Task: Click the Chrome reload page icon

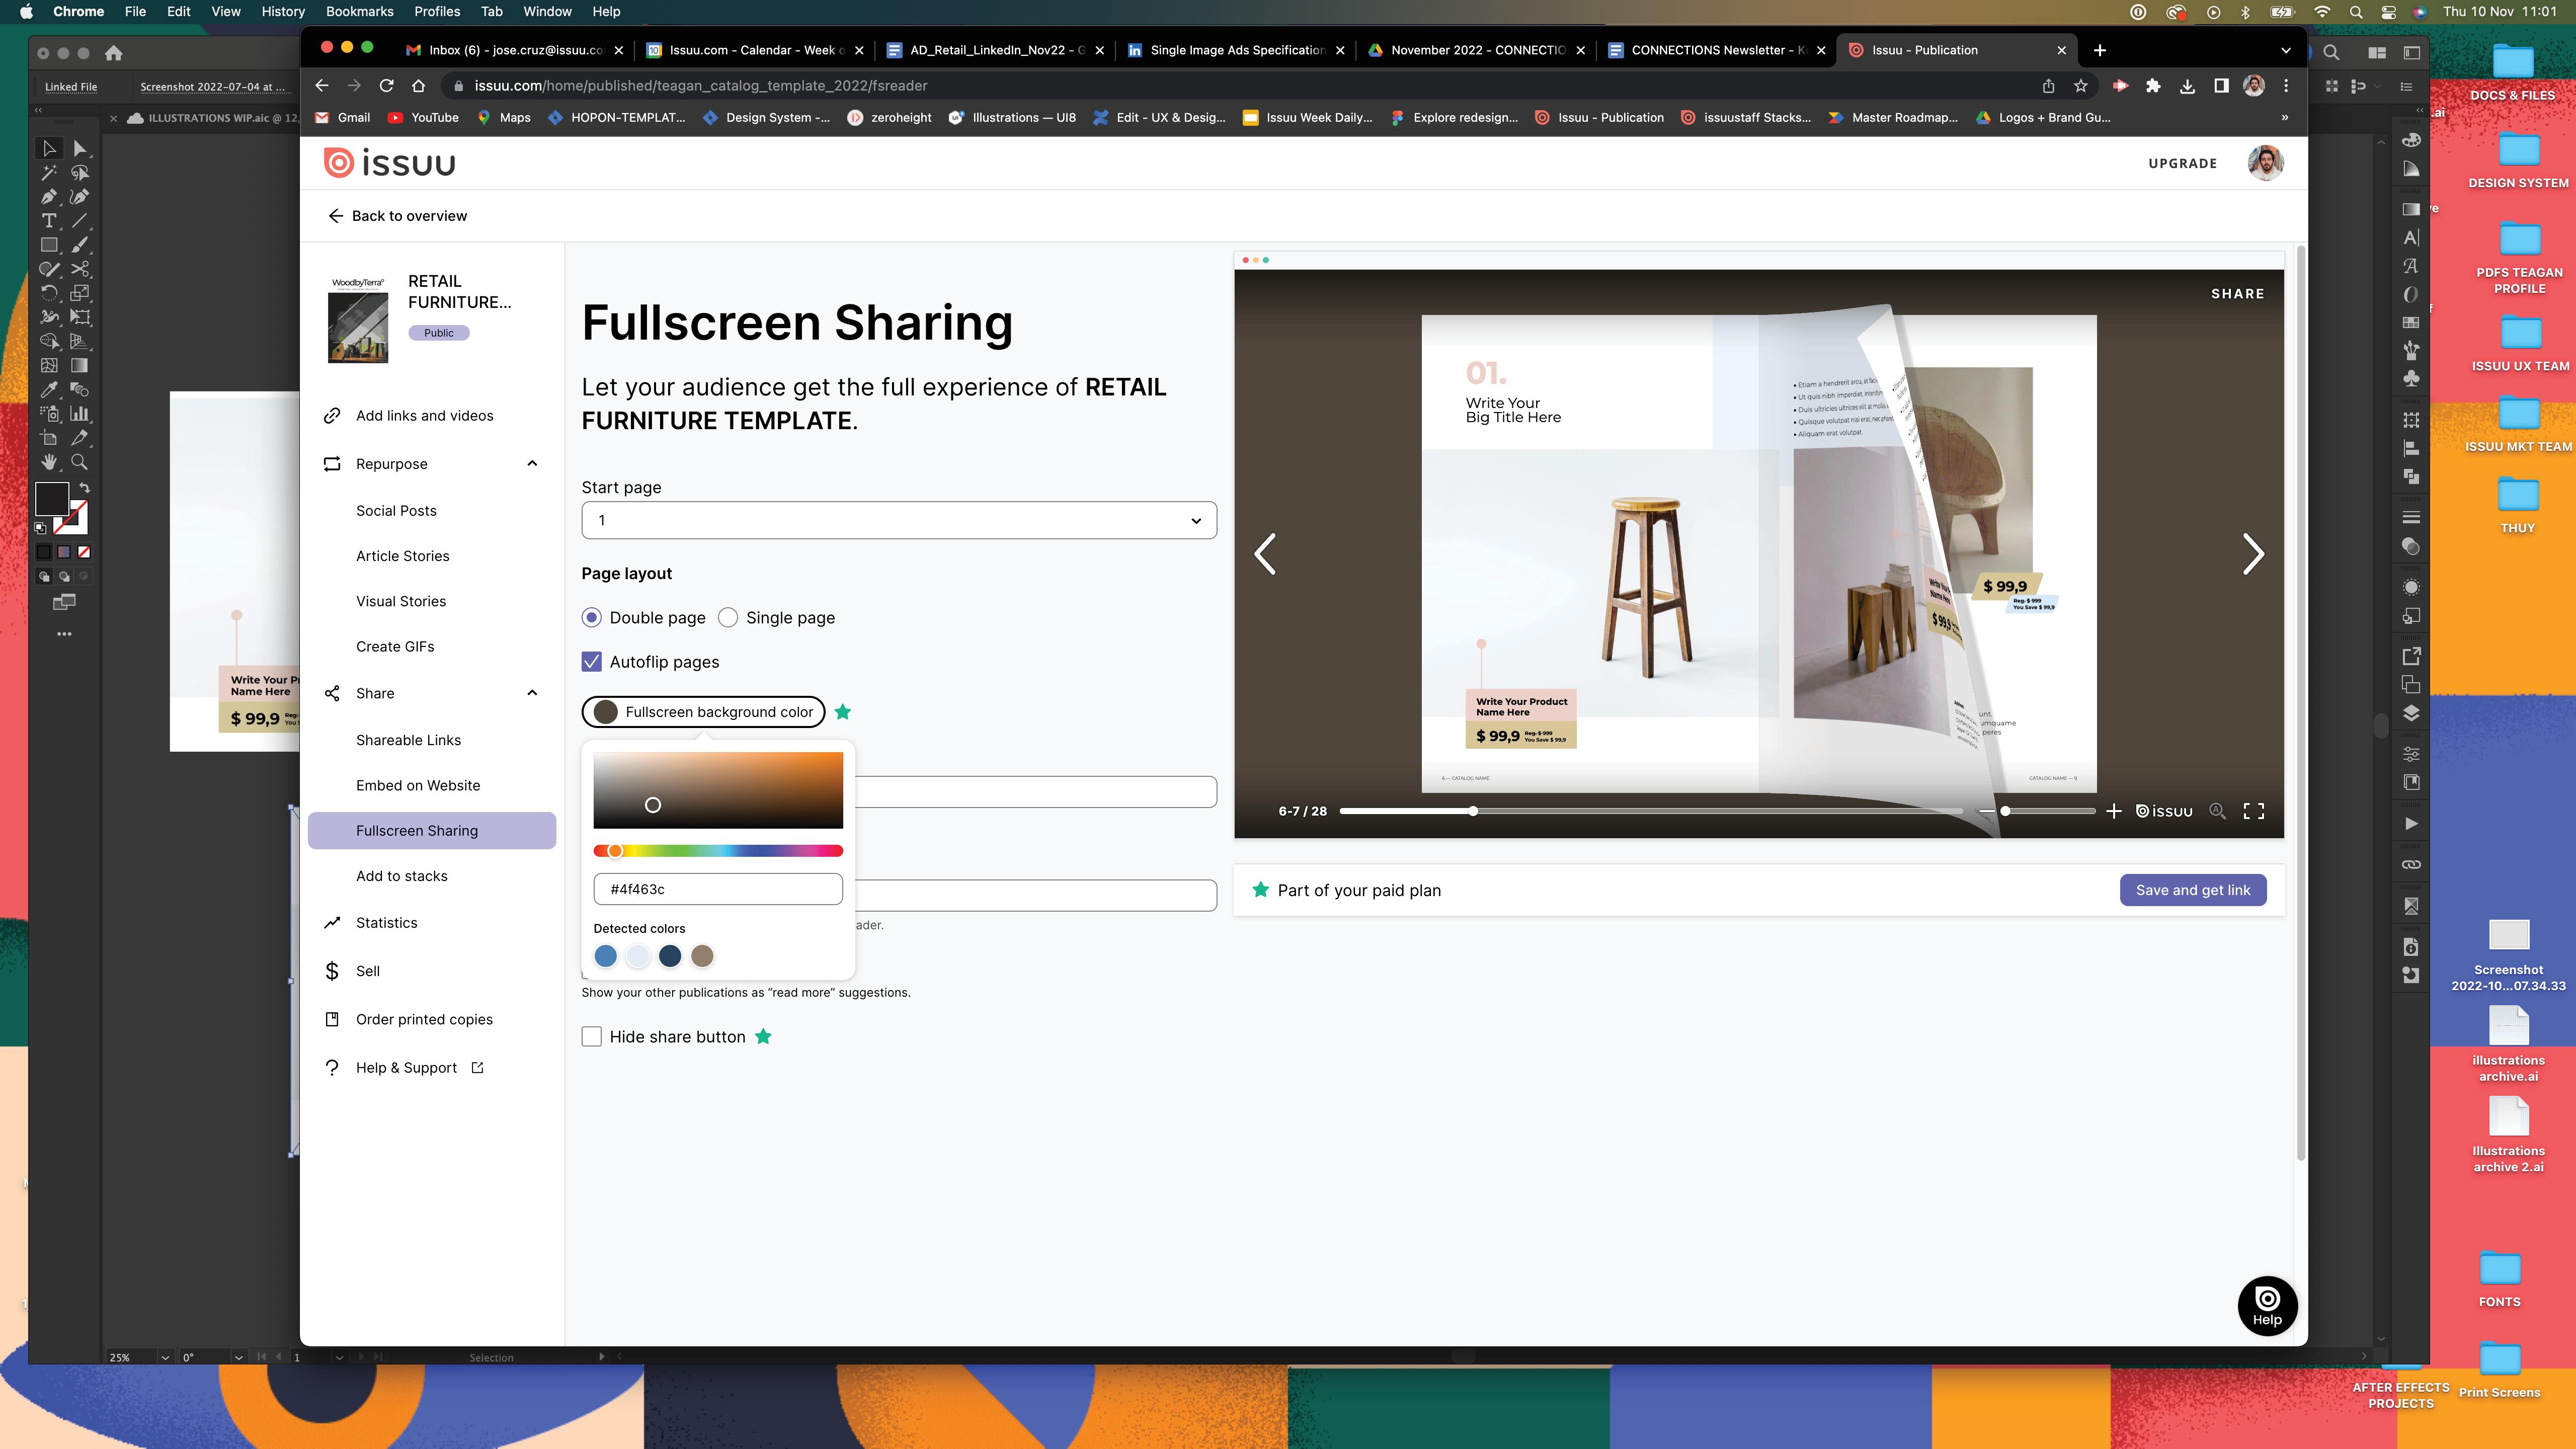Action: tap(386, 86)
